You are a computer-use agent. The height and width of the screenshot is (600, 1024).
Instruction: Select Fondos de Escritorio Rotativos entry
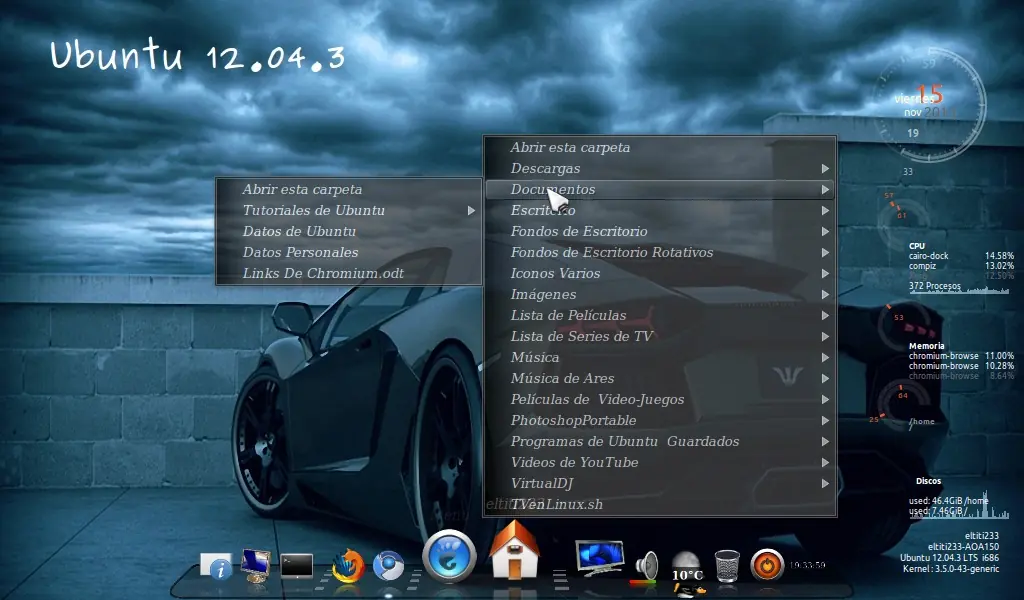[660, 252]
